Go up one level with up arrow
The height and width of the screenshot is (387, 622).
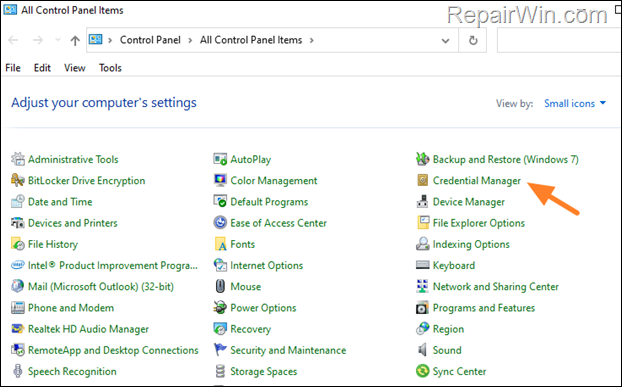(x=75, y=40)
